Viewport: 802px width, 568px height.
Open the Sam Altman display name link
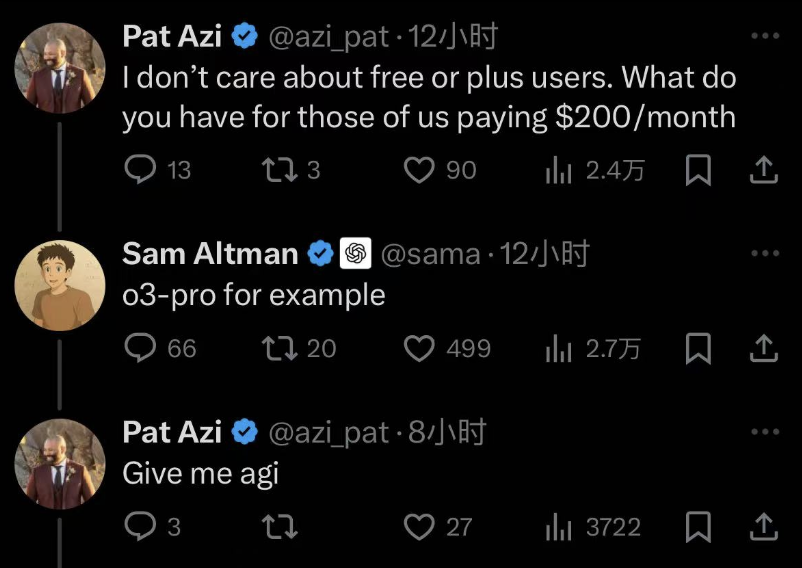pos(210,254)
